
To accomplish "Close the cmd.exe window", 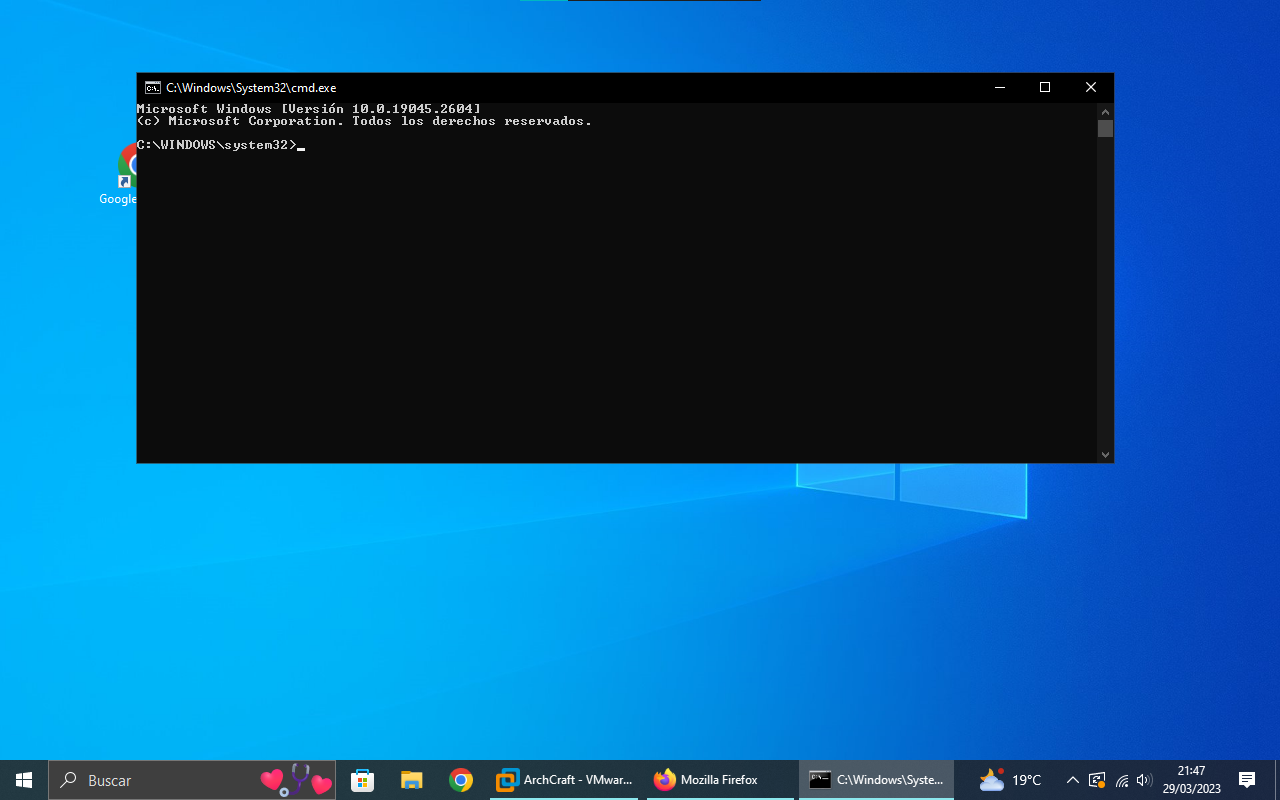I will click(1091, 88).
